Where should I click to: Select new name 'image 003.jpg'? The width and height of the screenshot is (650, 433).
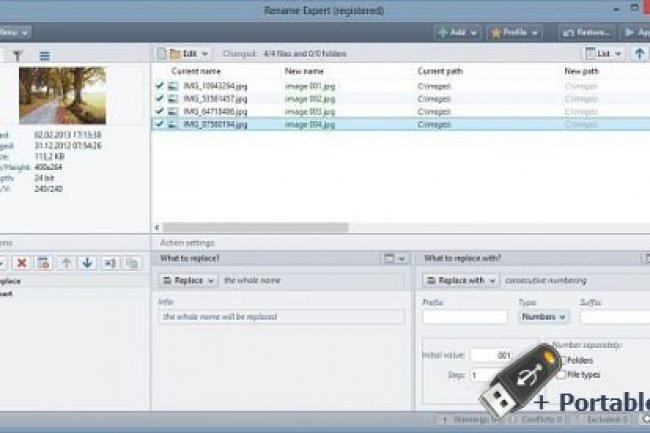[310, 112]
